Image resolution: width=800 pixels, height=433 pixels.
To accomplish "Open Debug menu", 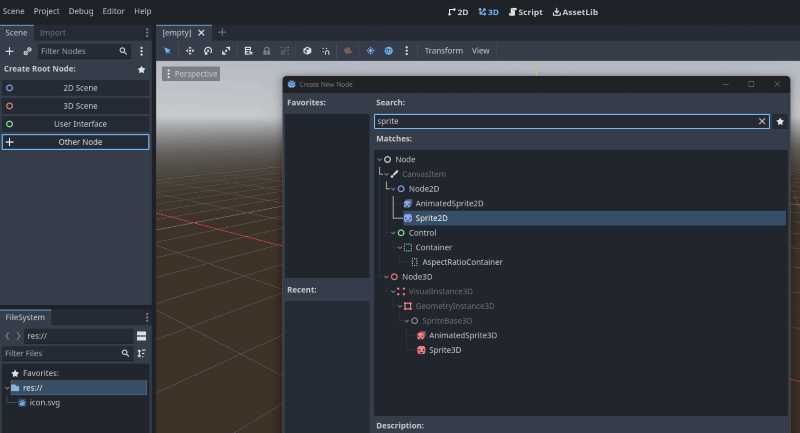I will (81, 11).
